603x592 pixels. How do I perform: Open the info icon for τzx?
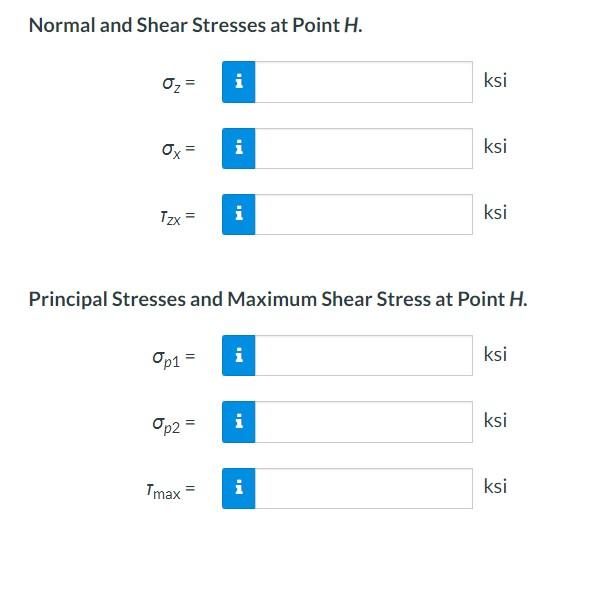238,214
